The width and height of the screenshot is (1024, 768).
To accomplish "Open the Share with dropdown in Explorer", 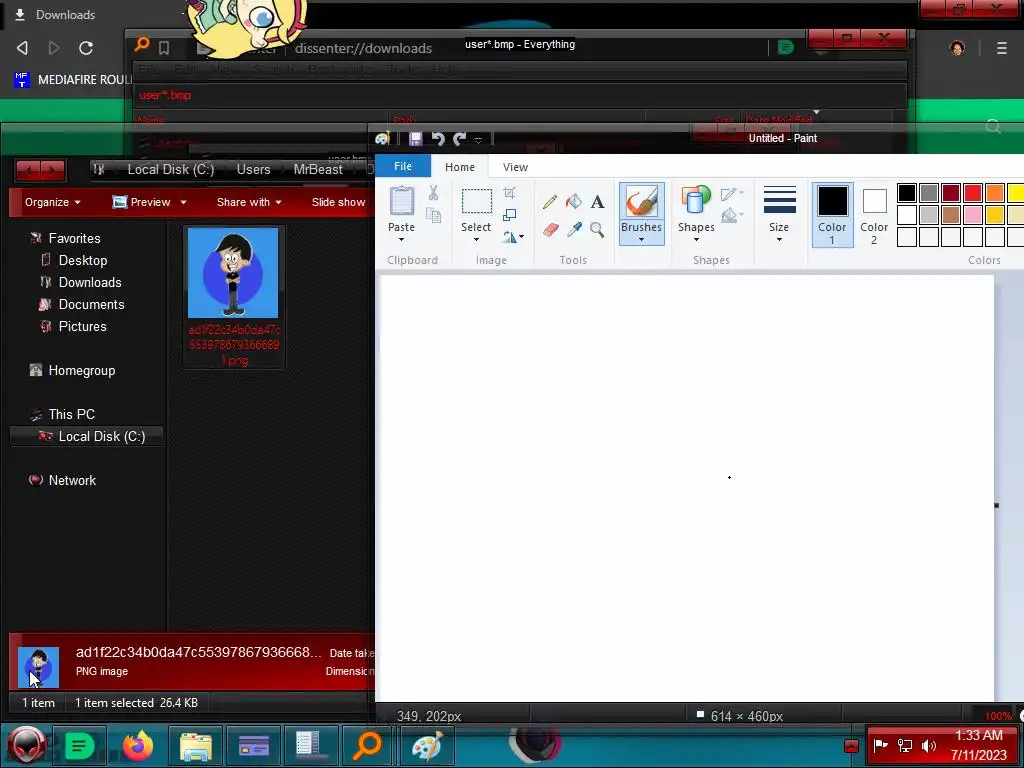I will pyautogui.click(x=249, y=202).
